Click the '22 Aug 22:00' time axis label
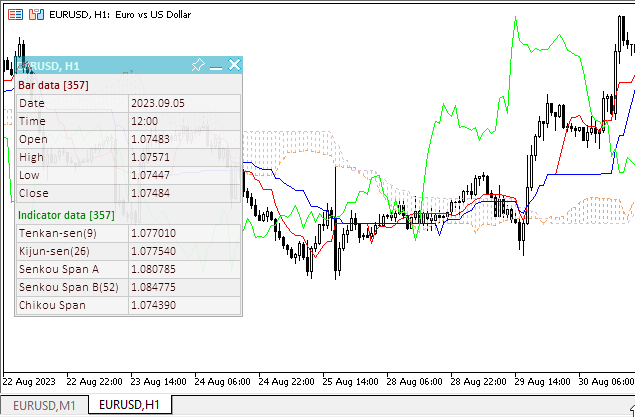 pyautogui.click(x=94, y=382)
